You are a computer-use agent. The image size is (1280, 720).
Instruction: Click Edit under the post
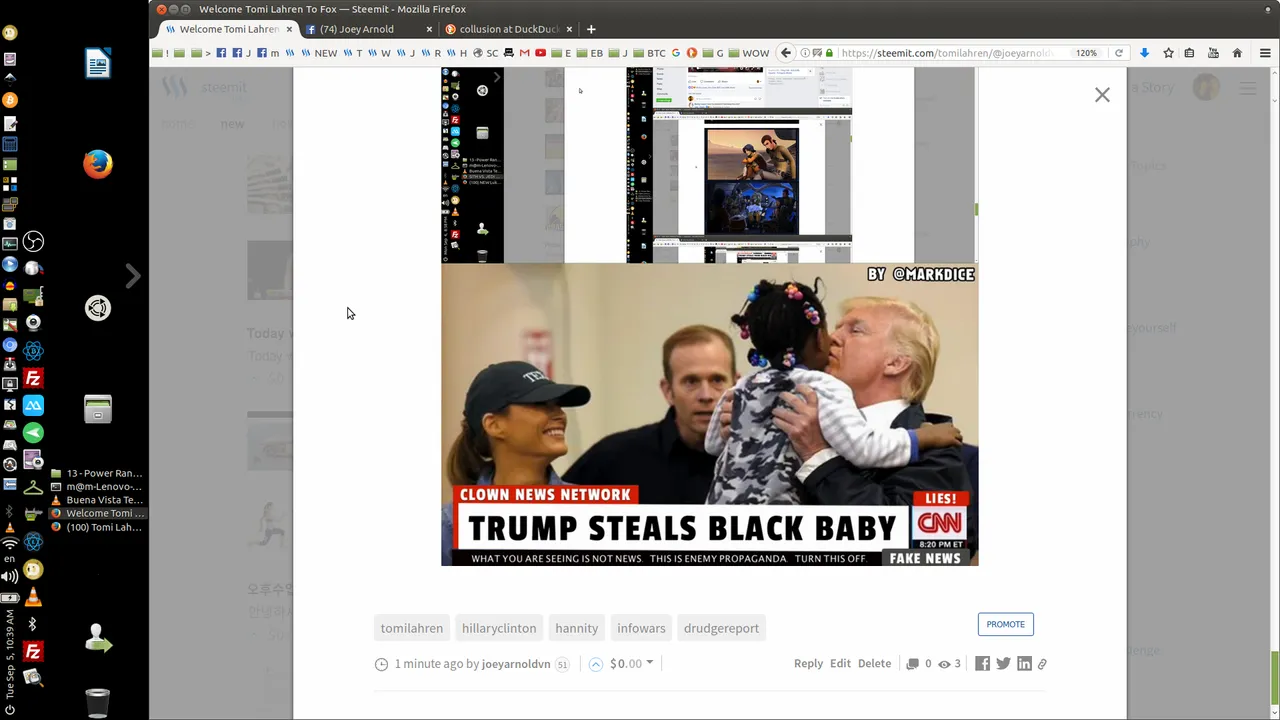coord(840,663)
